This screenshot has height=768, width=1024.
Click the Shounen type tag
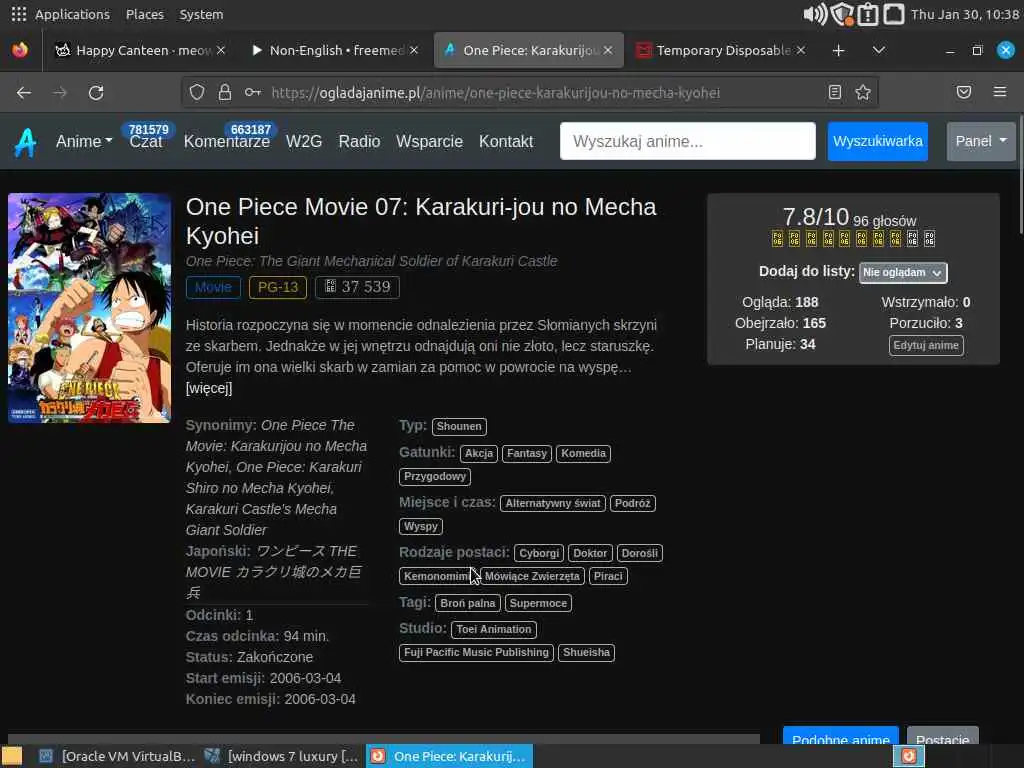click(x=459, y=426)
